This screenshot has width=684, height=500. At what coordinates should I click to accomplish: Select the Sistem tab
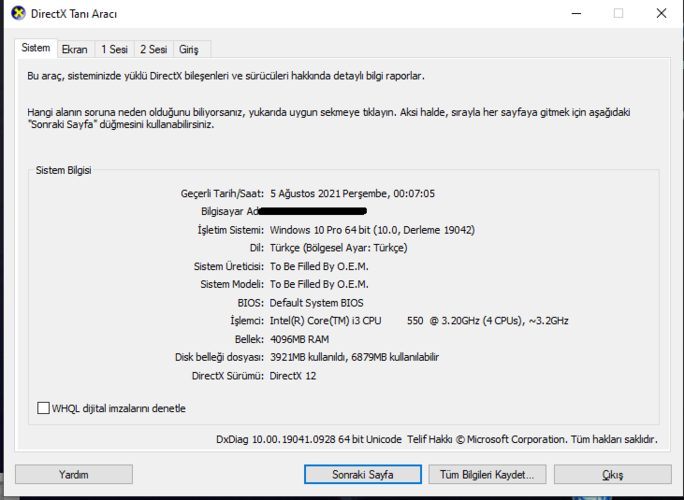[36, 48]
